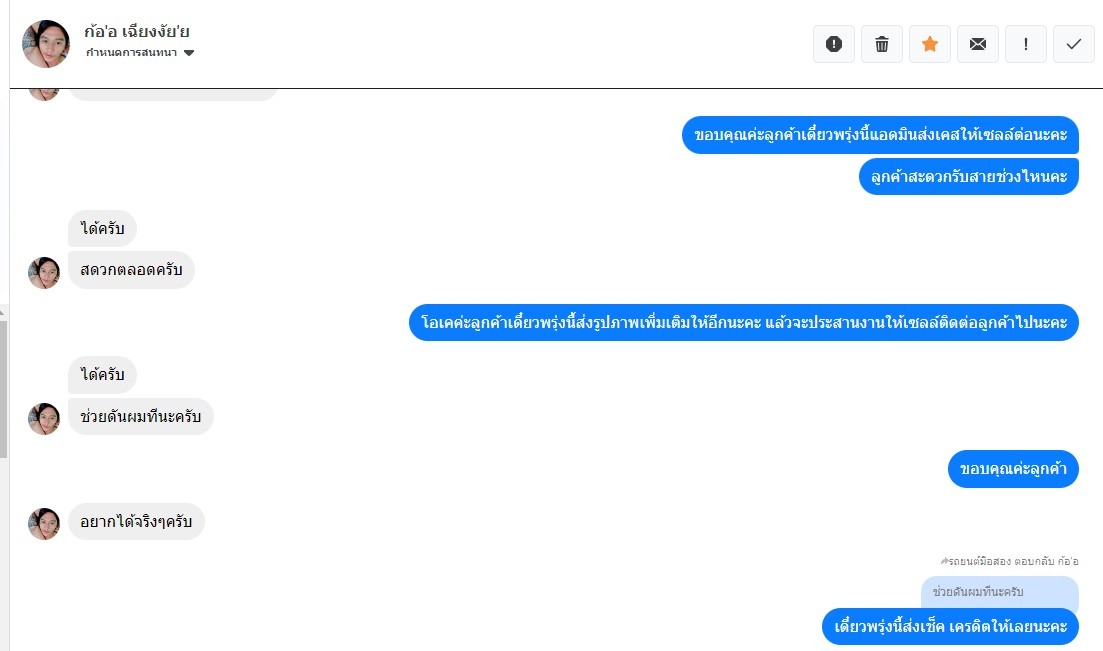Click avatar beside อยากได้จริงๆครับ message
The image size is (1103, 651).
(44, 524)
